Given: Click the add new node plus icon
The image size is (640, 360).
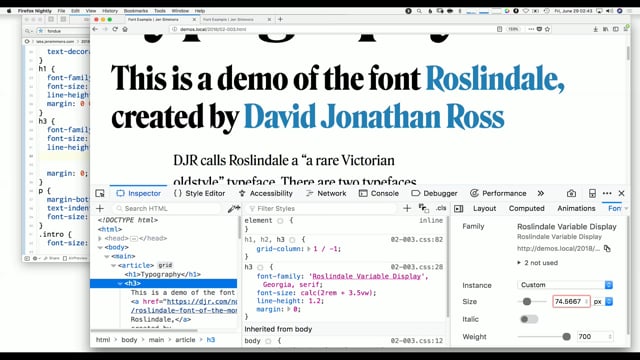Looking at the screenshot, I should click(100, 209).
